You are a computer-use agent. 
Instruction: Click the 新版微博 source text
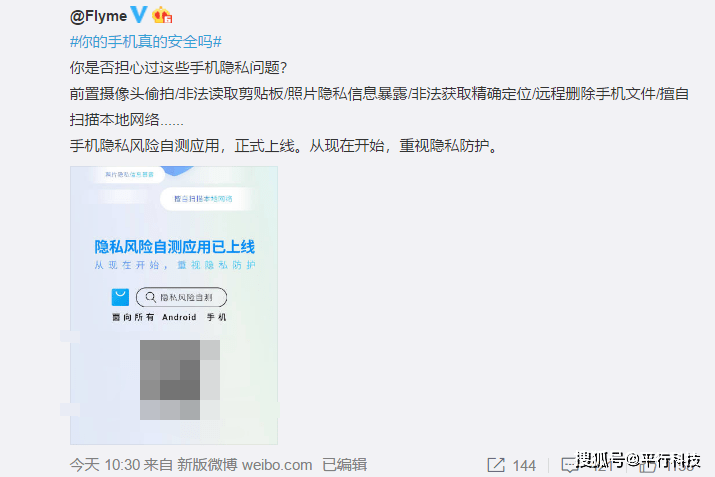click(207, 465)
